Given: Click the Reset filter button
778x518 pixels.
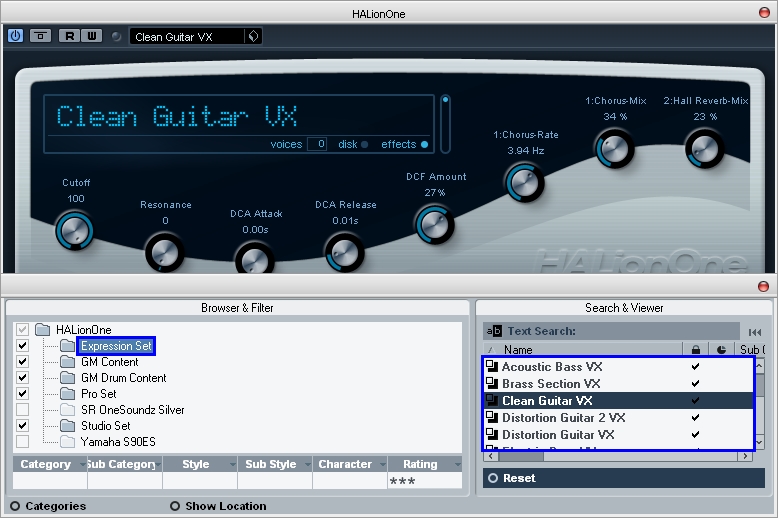Looking at the screenshot, I should click(x=624, y=478).
